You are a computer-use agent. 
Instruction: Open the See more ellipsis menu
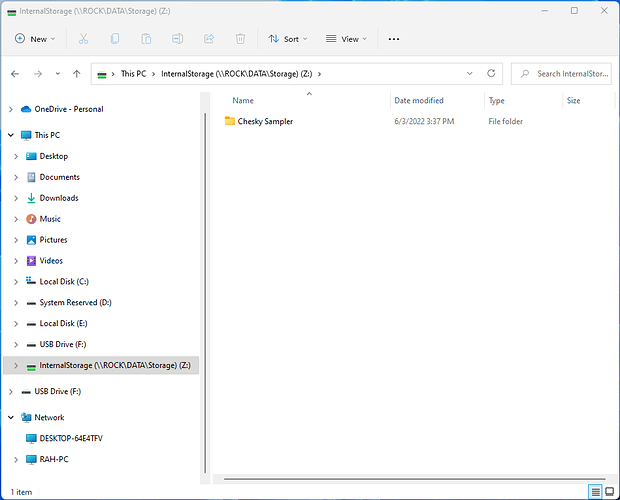point(394,39)
